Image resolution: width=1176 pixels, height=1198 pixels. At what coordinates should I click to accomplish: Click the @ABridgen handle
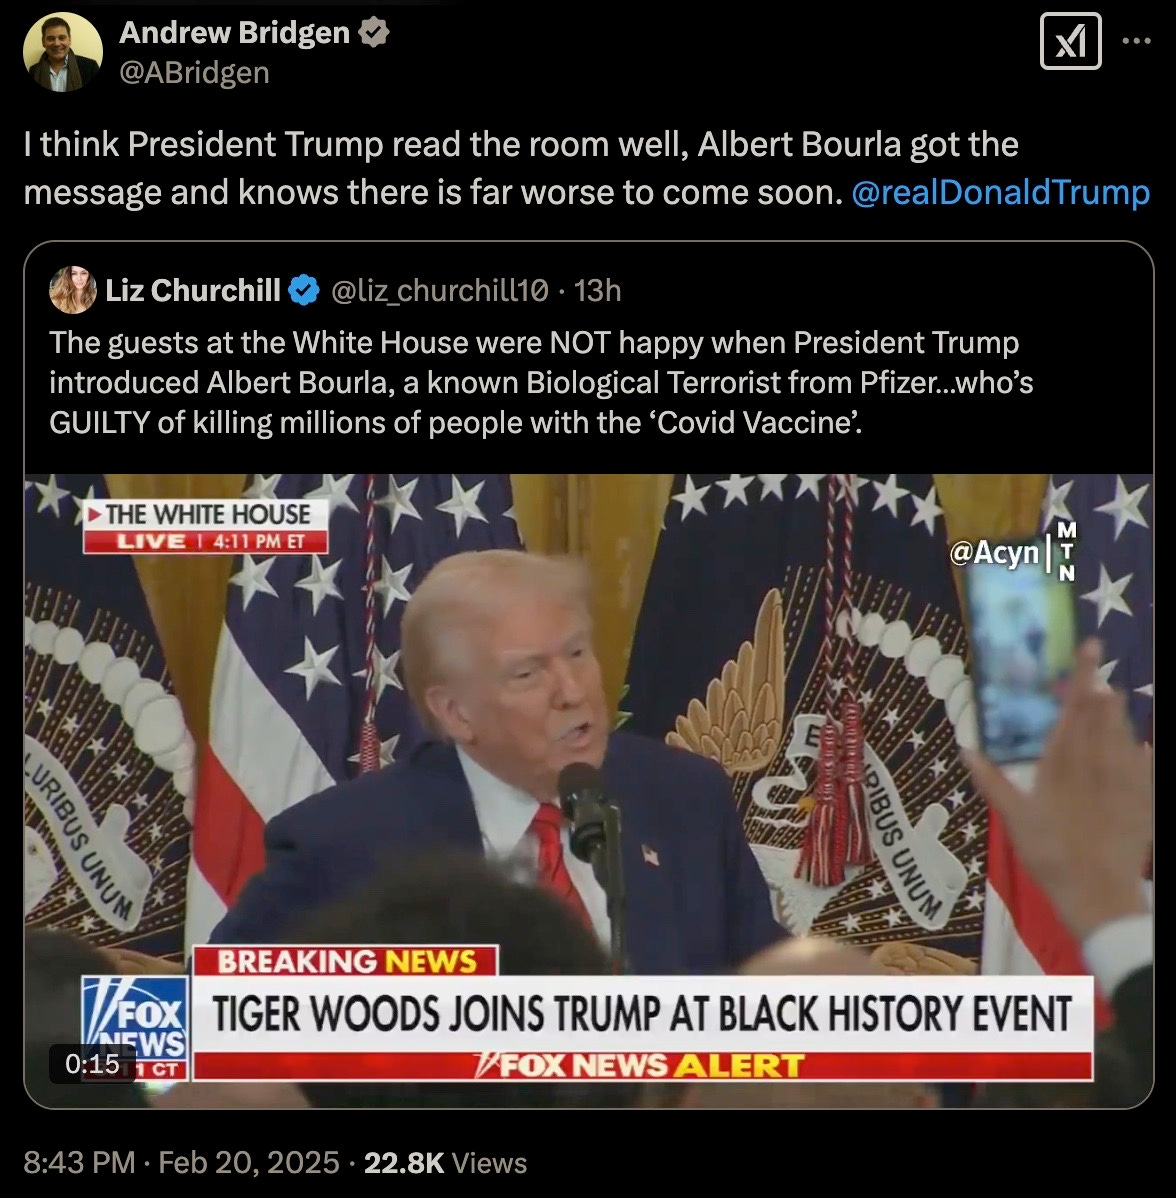[194, 73]
